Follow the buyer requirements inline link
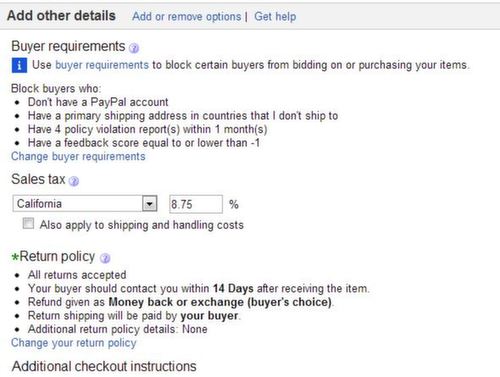 (102, 65)
